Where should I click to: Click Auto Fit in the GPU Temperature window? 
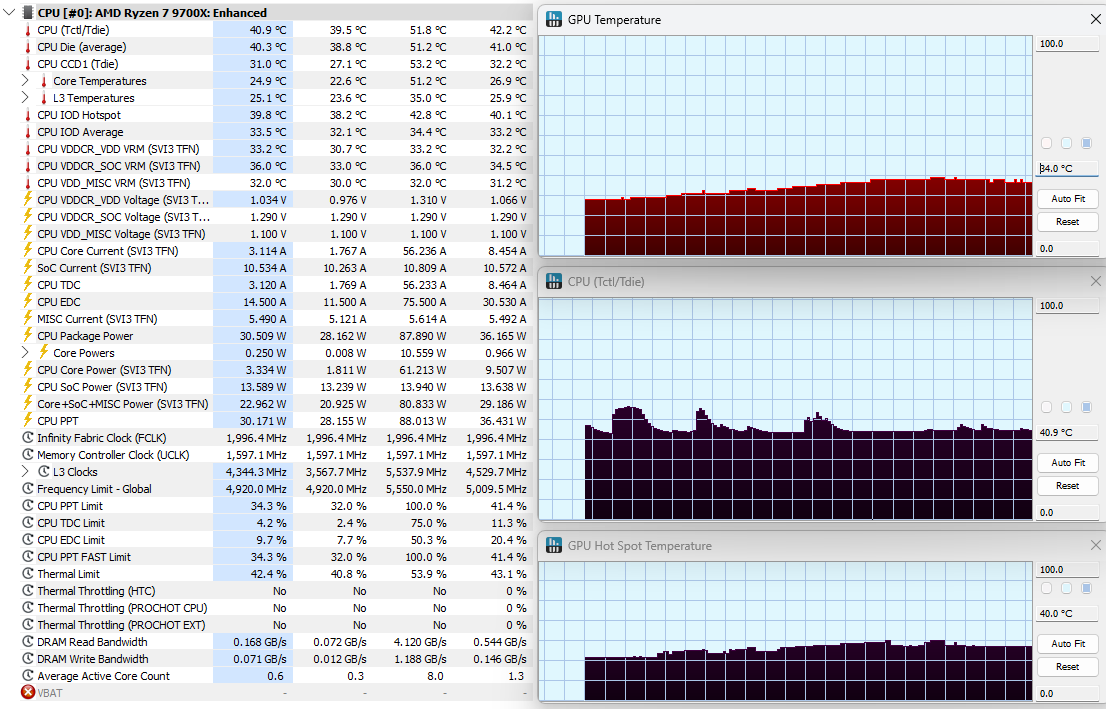[1067, 199]
